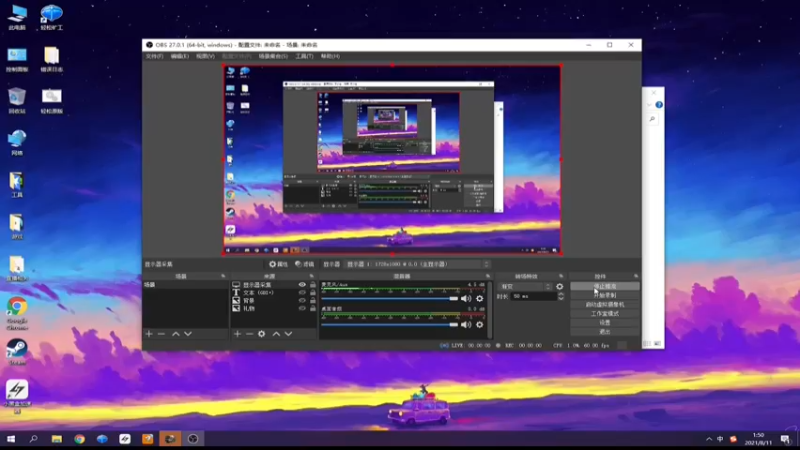This screenshot has height=450, width=800.
Task: Open 桌面音频 audio settings gear
Action: click(480, 324)
